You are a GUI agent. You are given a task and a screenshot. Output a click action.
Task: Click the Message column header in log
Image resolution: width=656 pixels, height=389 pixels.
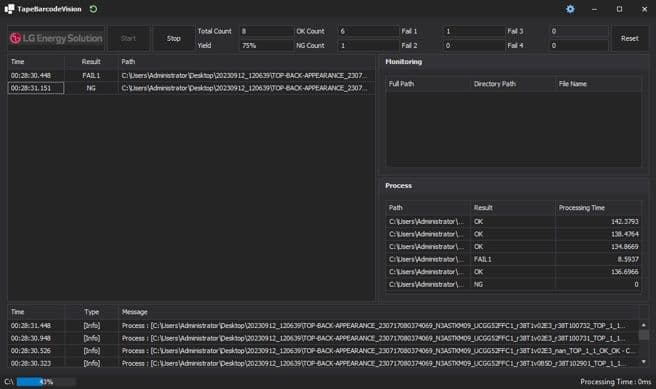point(378,312)
